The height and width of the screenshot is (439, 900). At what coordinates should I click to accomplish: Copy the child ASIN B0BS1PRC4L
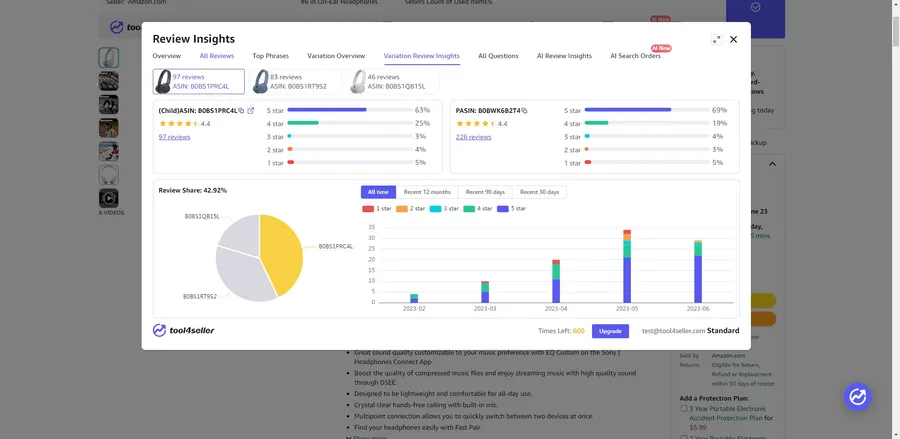(241, 111)
